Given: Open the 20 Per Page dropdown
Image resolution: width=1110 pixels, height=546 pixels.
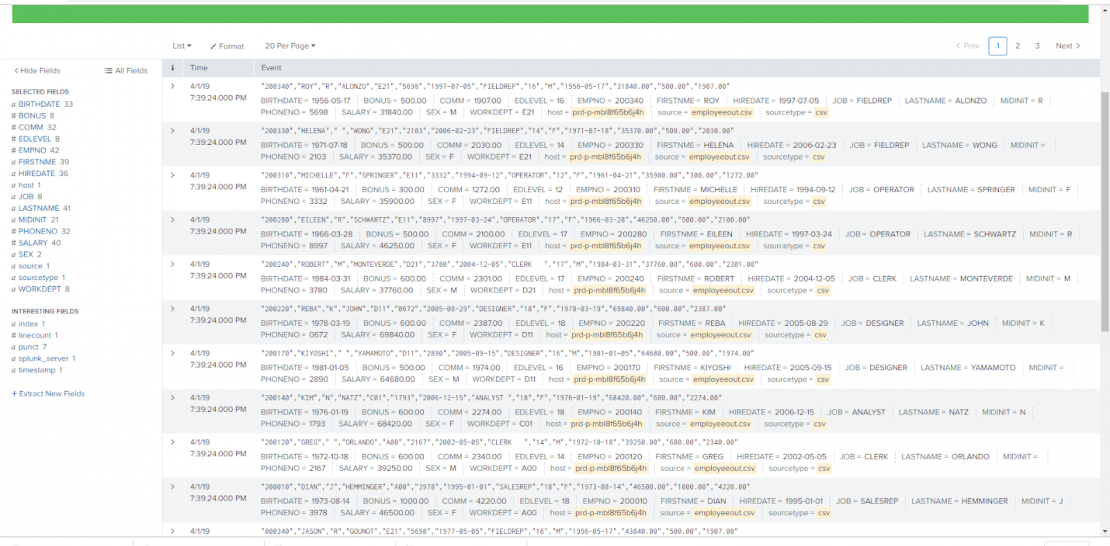Looking at the screenshot, I should [289, 46].
